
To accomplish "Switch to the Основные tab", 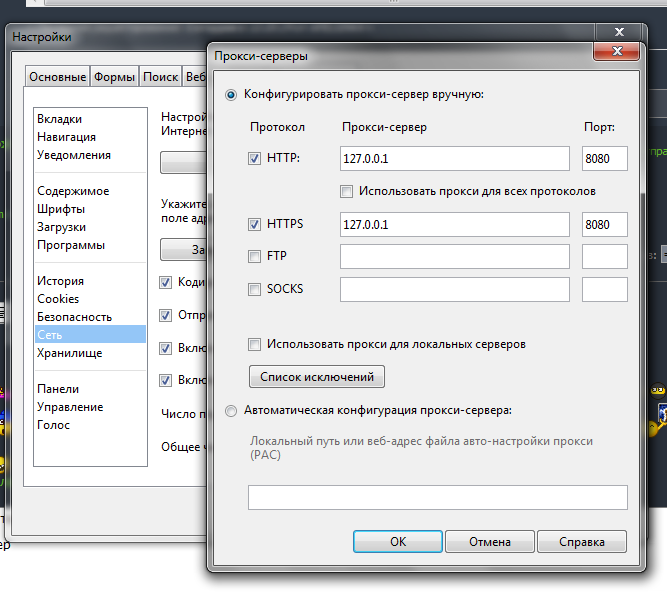I will click(x=57, y=77).
